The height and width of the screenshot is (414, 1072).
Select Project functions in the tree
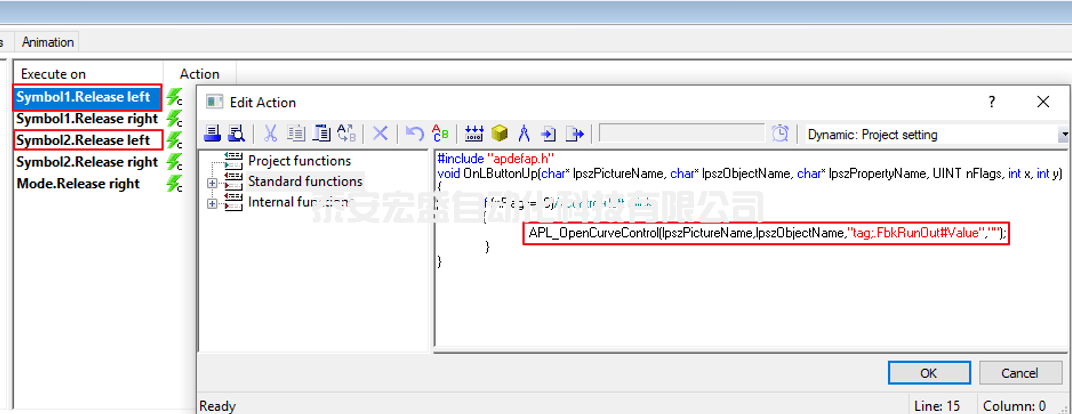pyautogui.click(x=299, y=161)
